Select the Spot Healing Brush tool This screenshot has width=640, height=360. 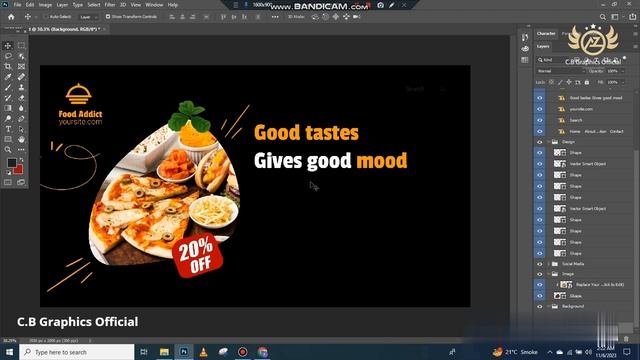[21, 77]
